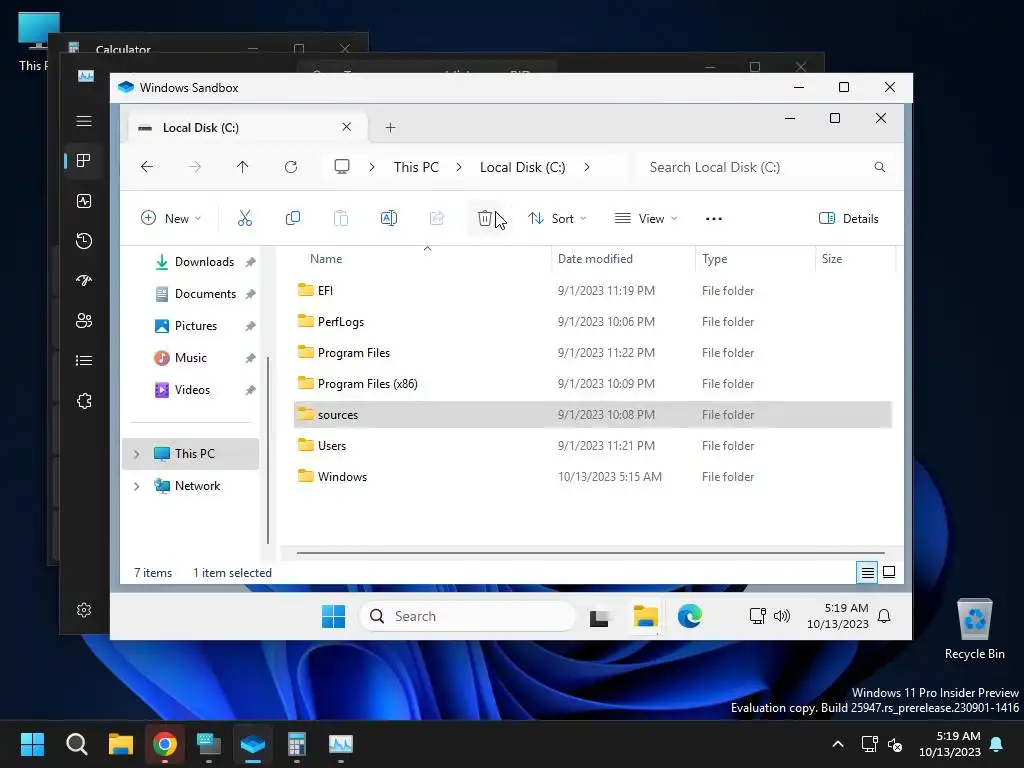Click the navigation pane vertical scrollbar

(x=268, y=451)
